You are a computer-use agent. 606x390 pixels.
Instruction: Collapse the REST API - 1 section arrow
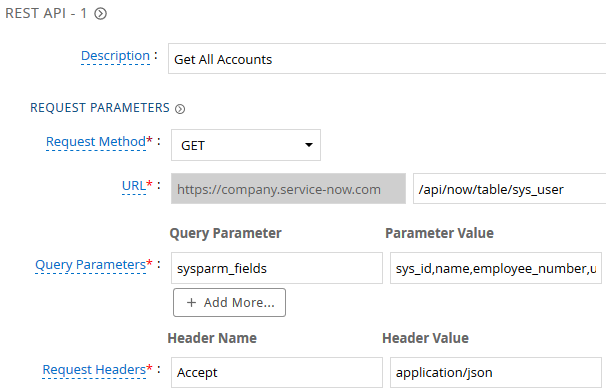click(x=100, y=14)
